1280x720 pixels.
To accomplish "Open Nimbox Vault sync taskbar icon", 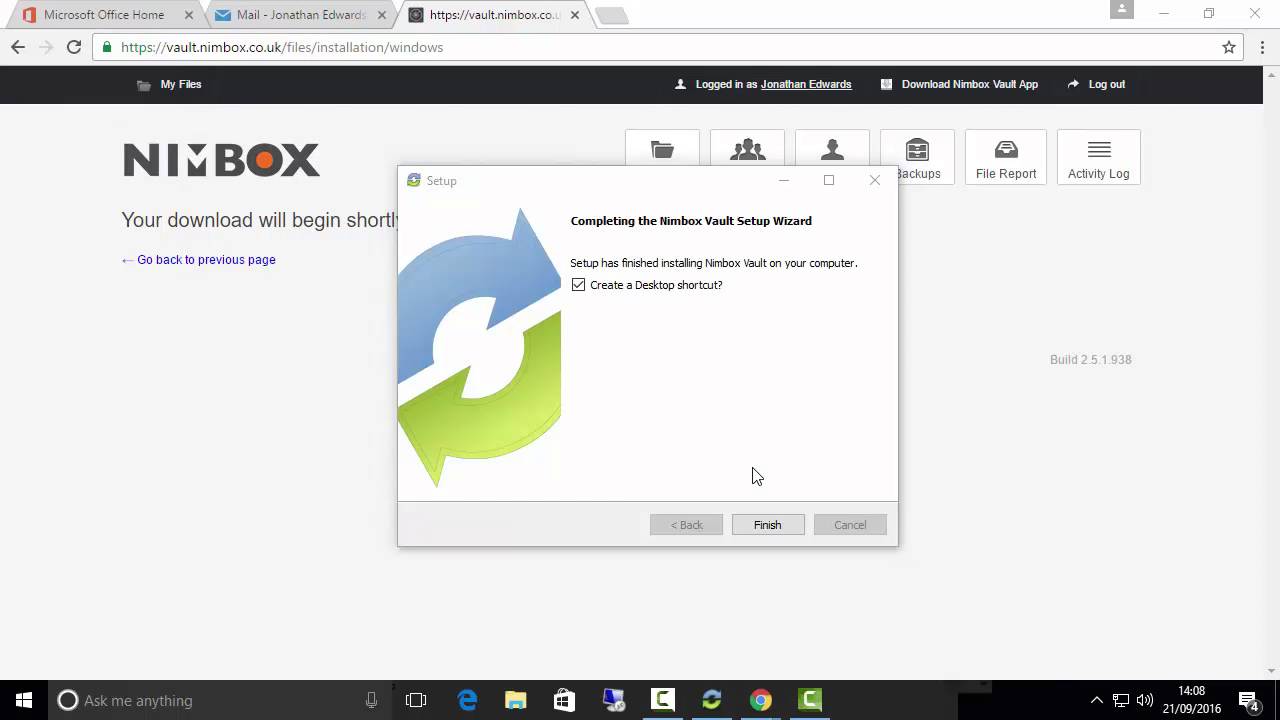I will click(711, 700).
